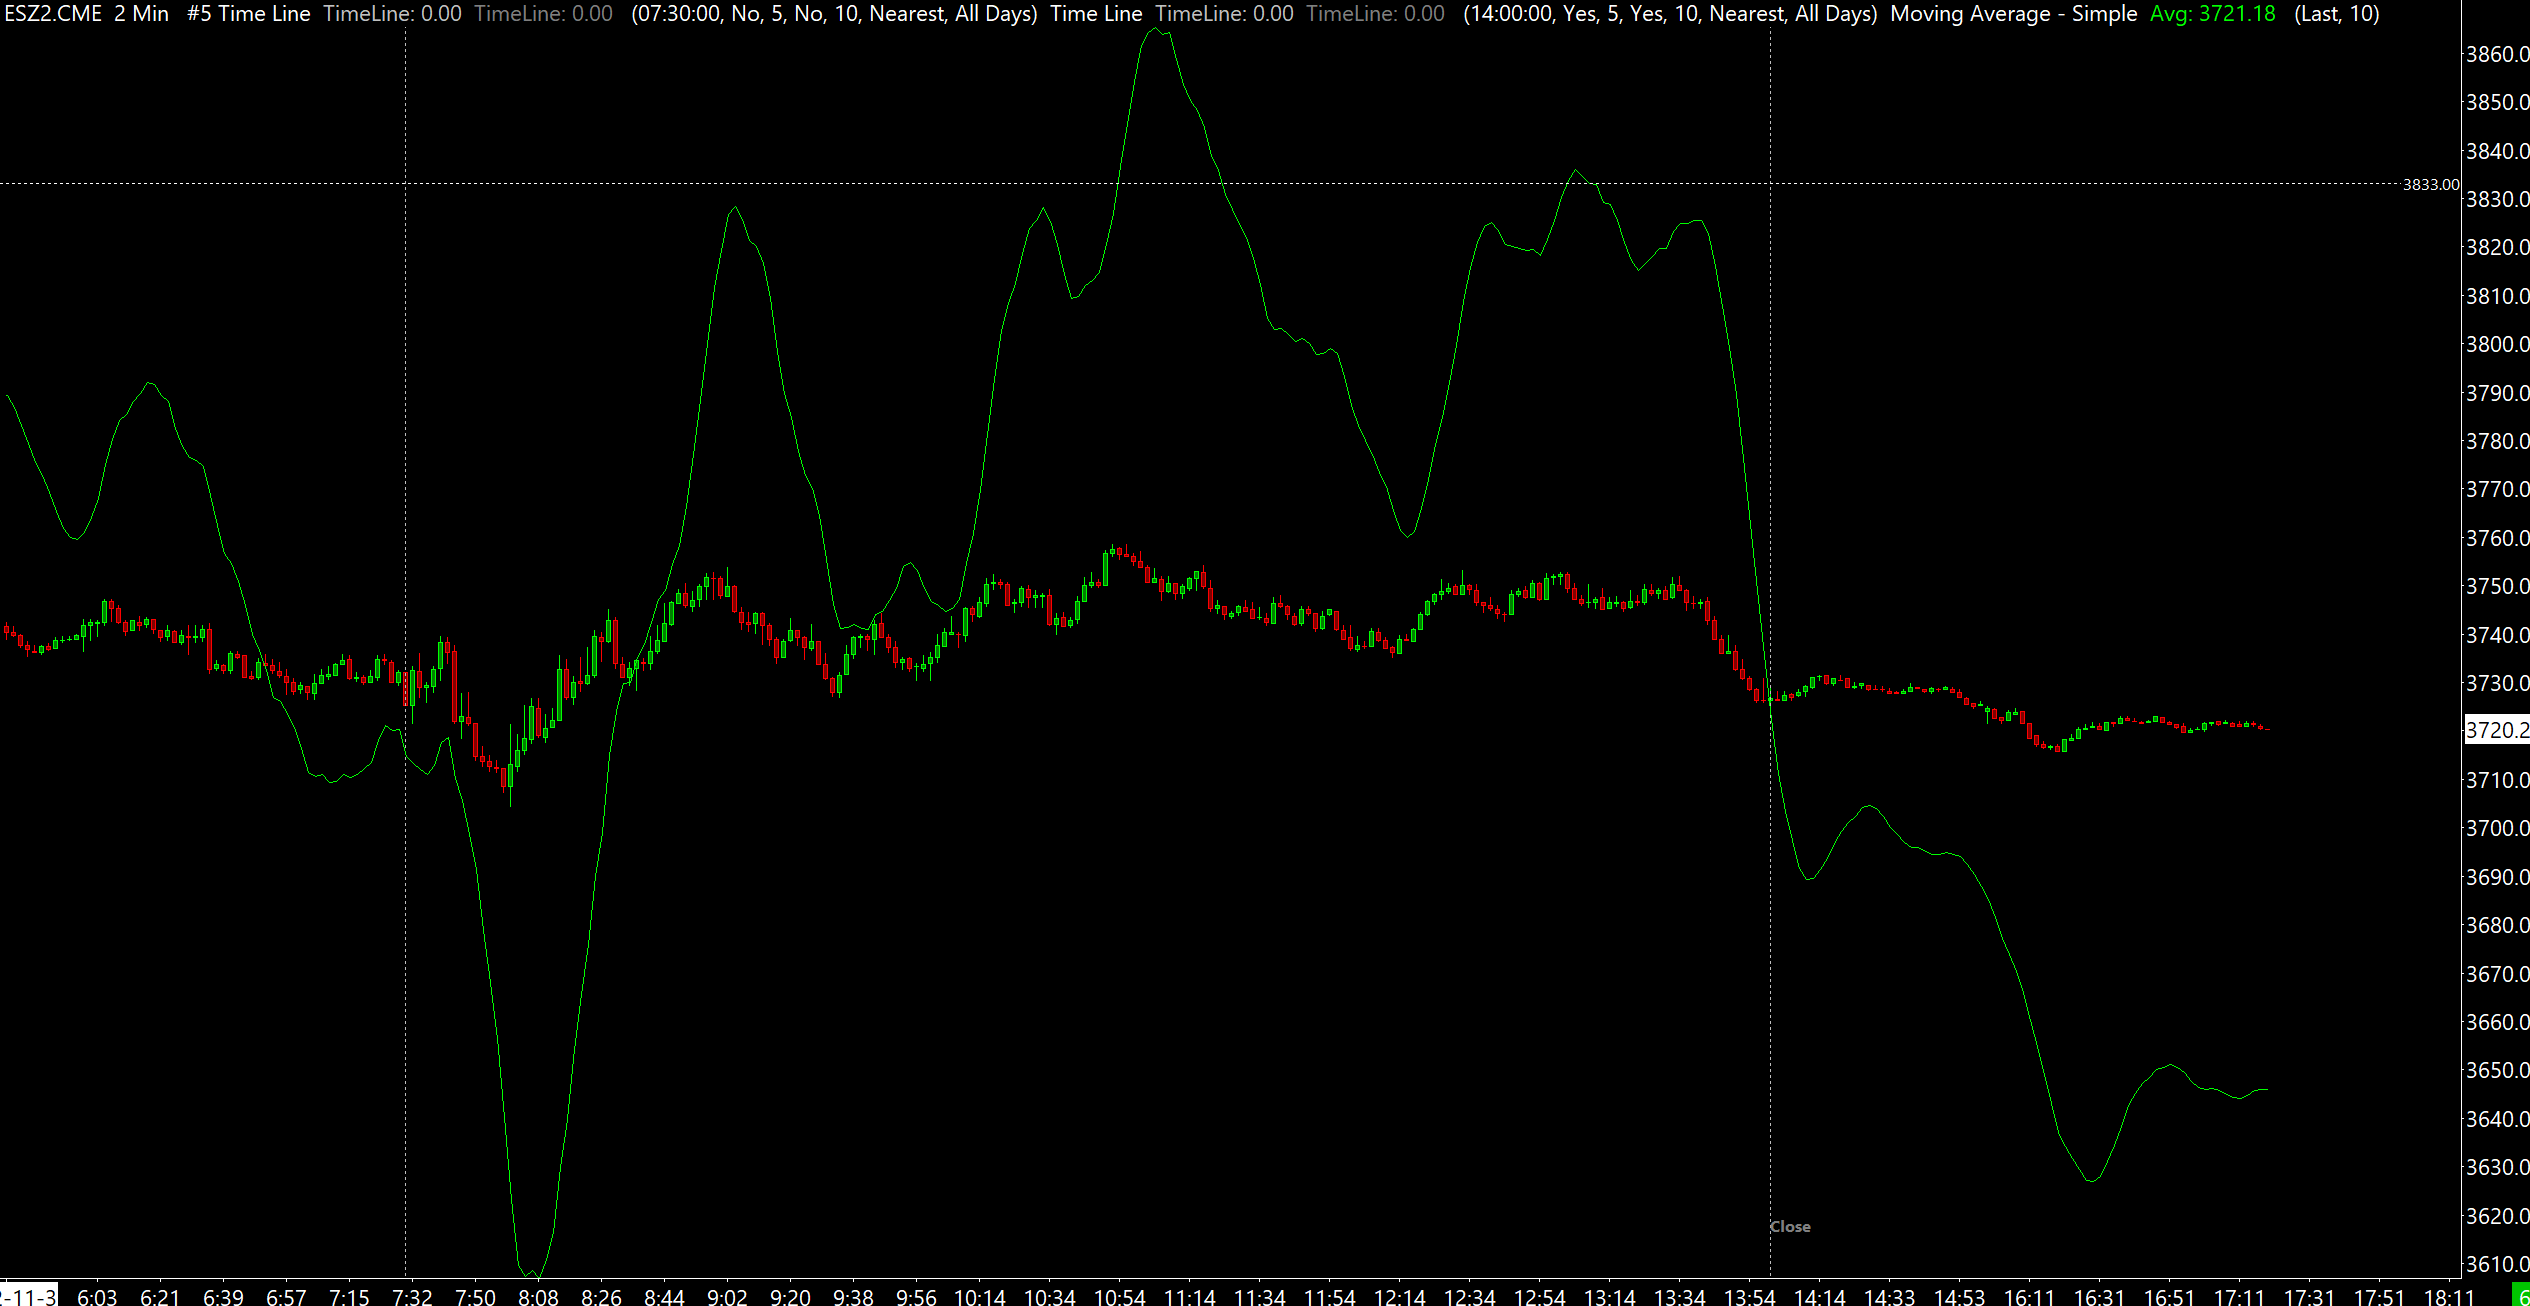Viewport: 2530px width, 1306px height.
Task: Click the 3860.0 price scale label
Action: pos(2496,54)
